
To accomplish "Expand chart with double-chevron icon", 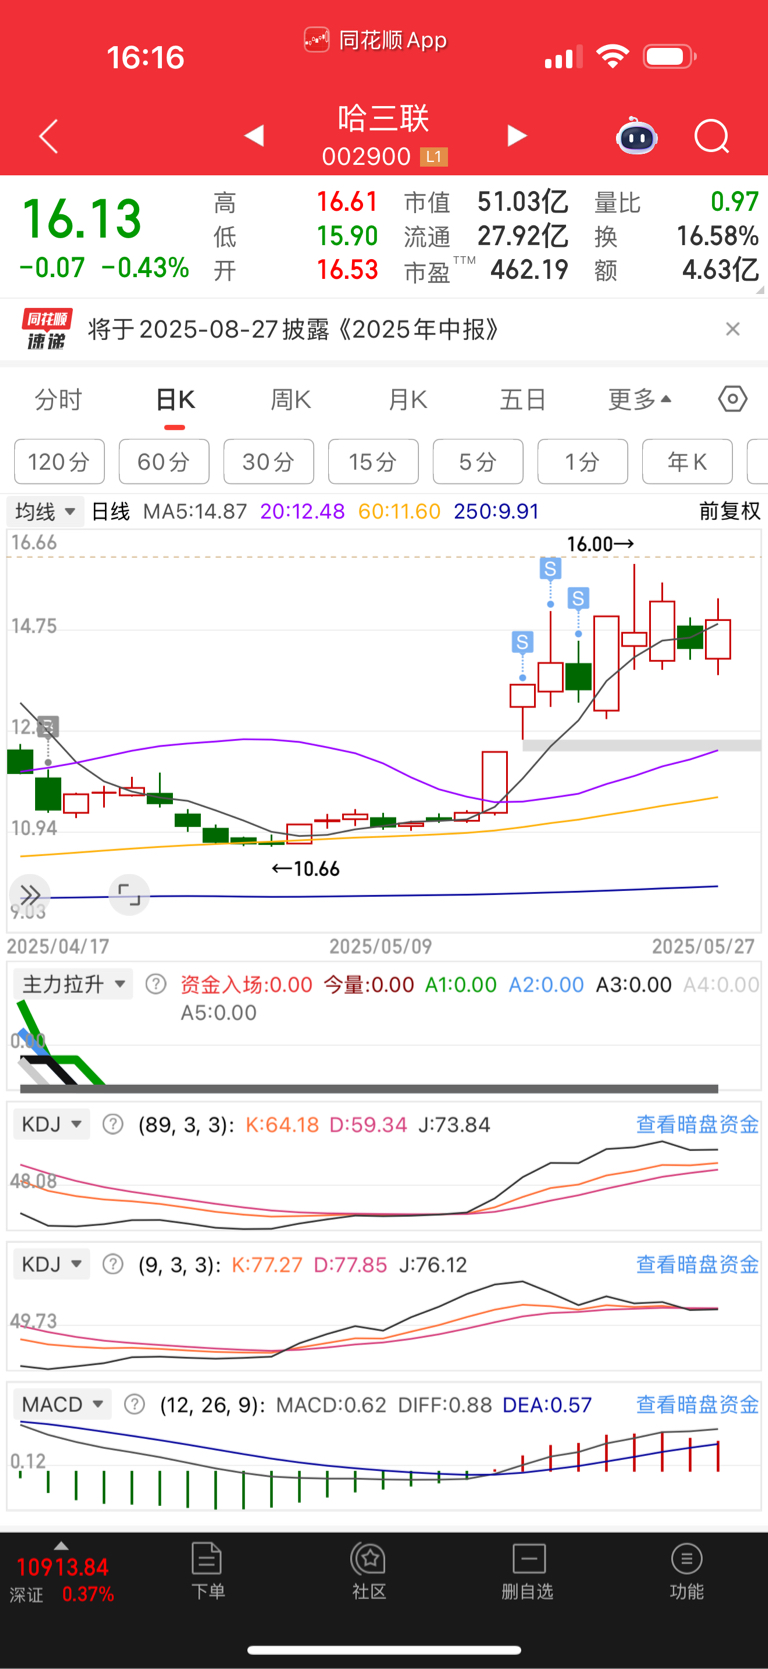I will [x=30, y=894].
